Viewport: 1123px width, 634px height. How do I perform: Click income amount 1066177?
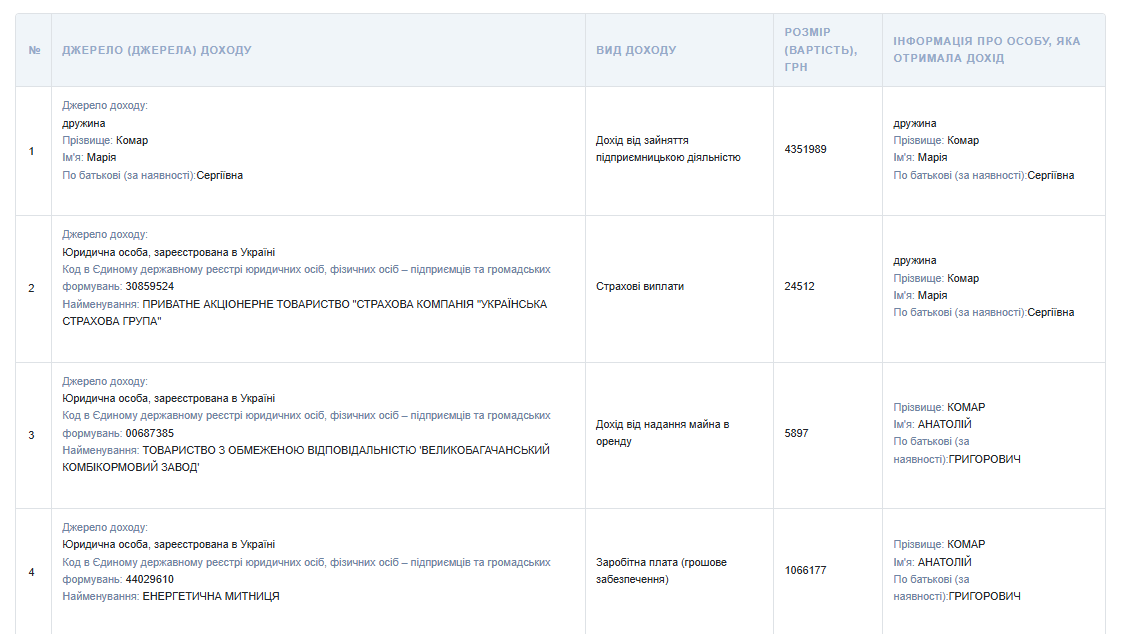pyautogui.click(x=805, y=570)
